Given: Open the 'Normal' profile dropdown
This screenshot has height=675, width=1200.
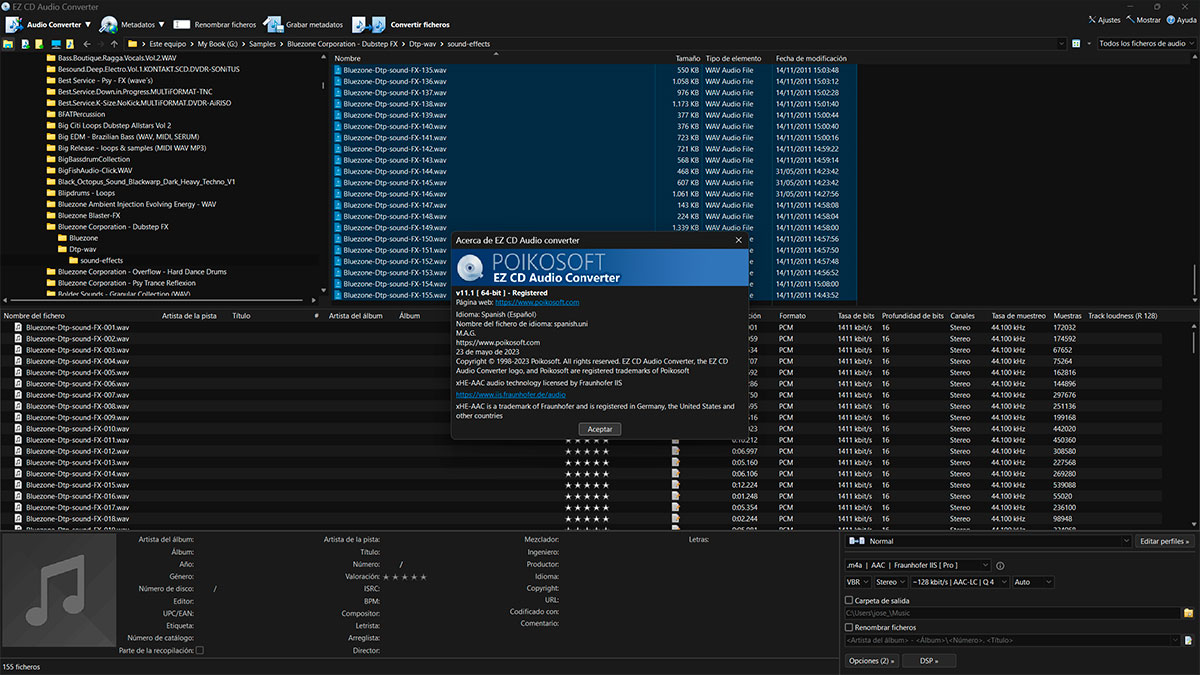Looking at the screenshot, I should coord(988,541).
